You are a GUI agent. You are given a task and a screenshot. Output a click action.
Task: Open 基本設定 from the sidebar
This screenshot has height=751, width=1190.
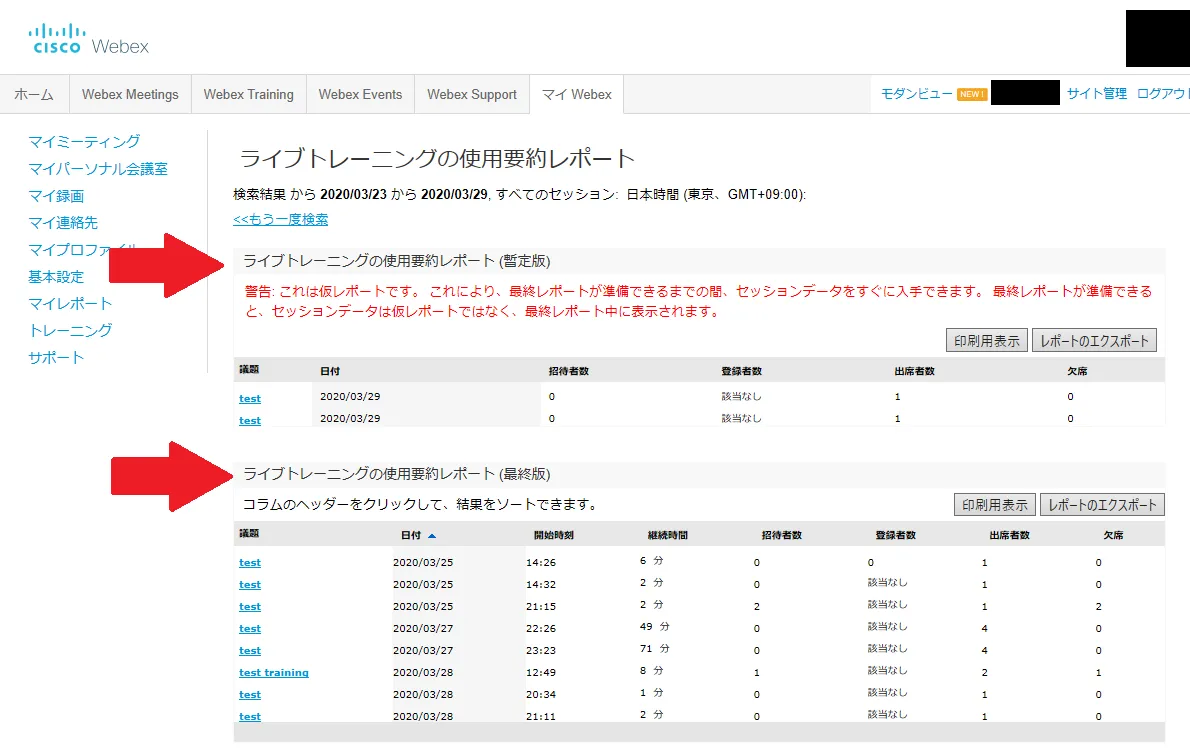pos(56,276)
